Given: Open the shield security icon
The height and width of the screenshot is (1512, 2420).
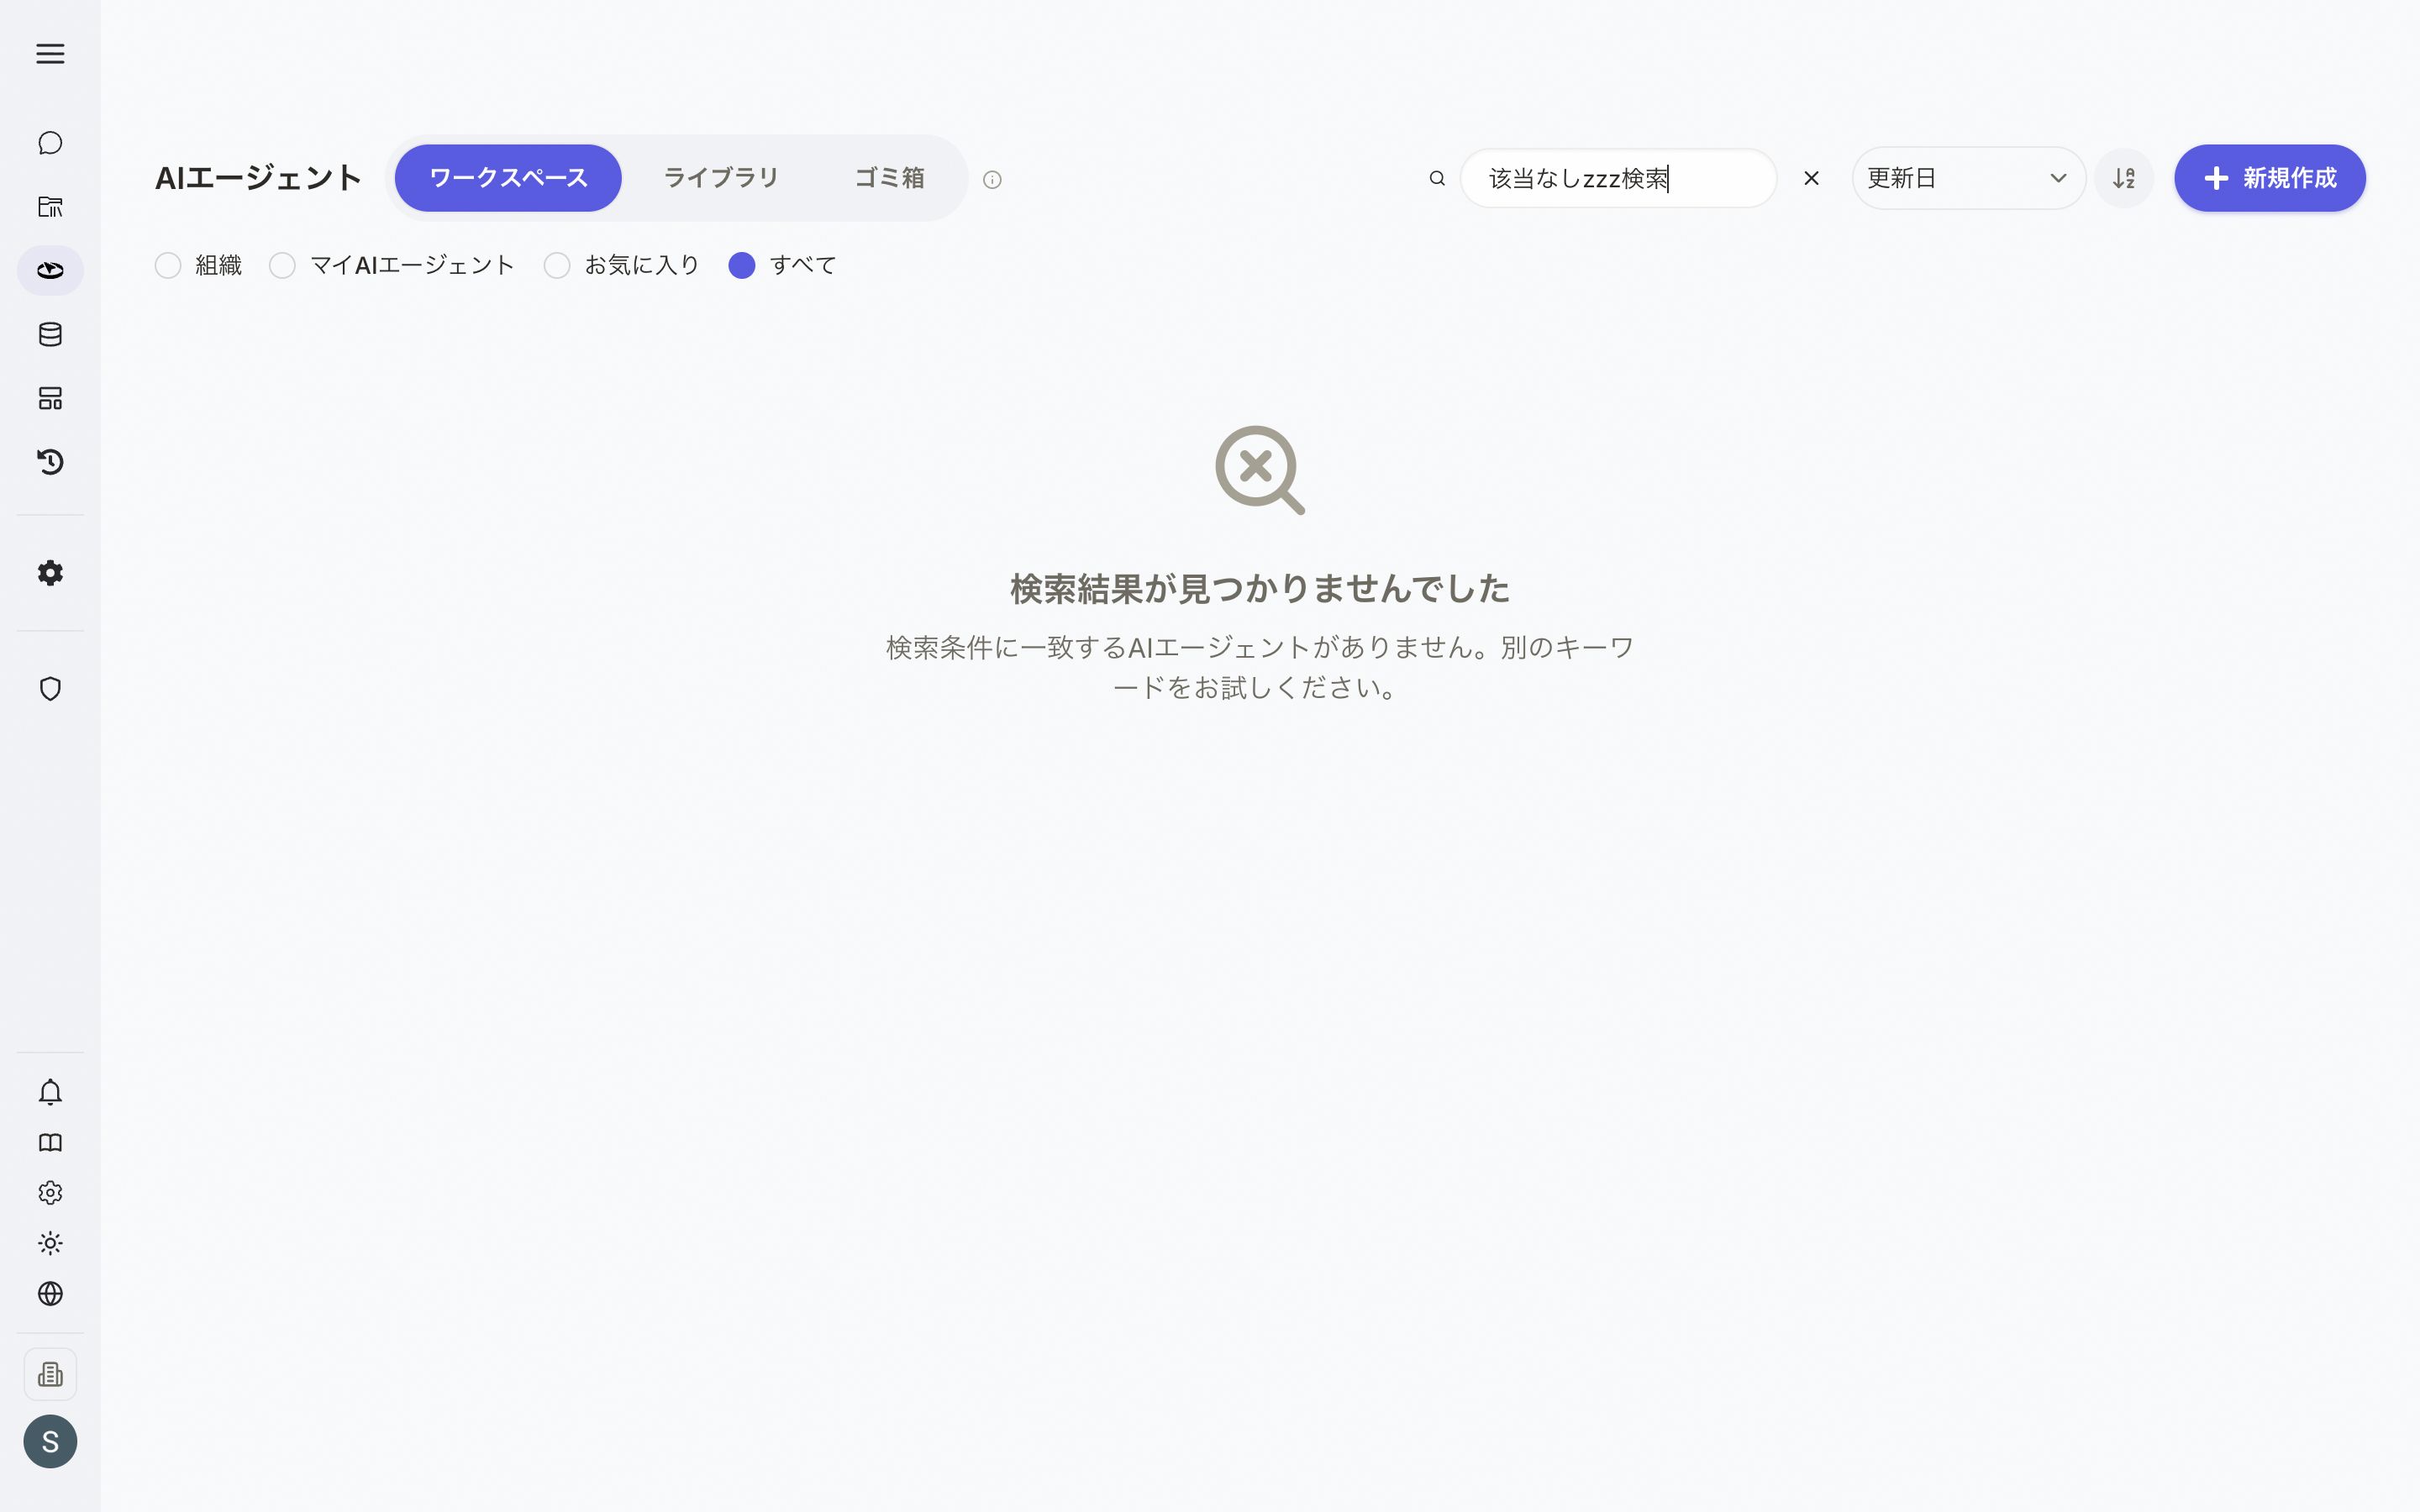Looking at the screenshot, I should click(x=50, y=689).
